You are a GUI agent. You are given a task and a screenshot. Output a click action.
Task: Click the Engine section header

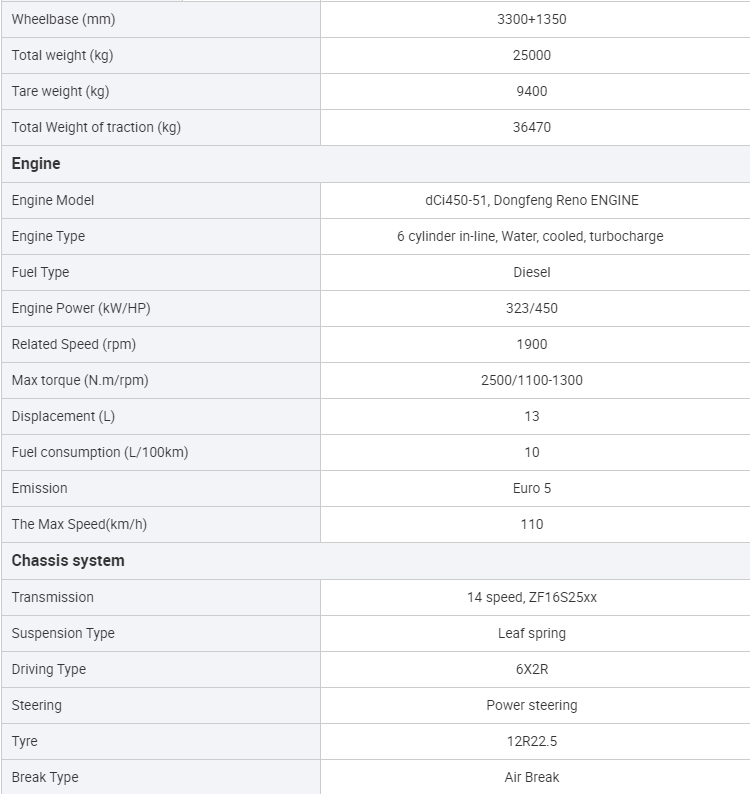(375, 164)
